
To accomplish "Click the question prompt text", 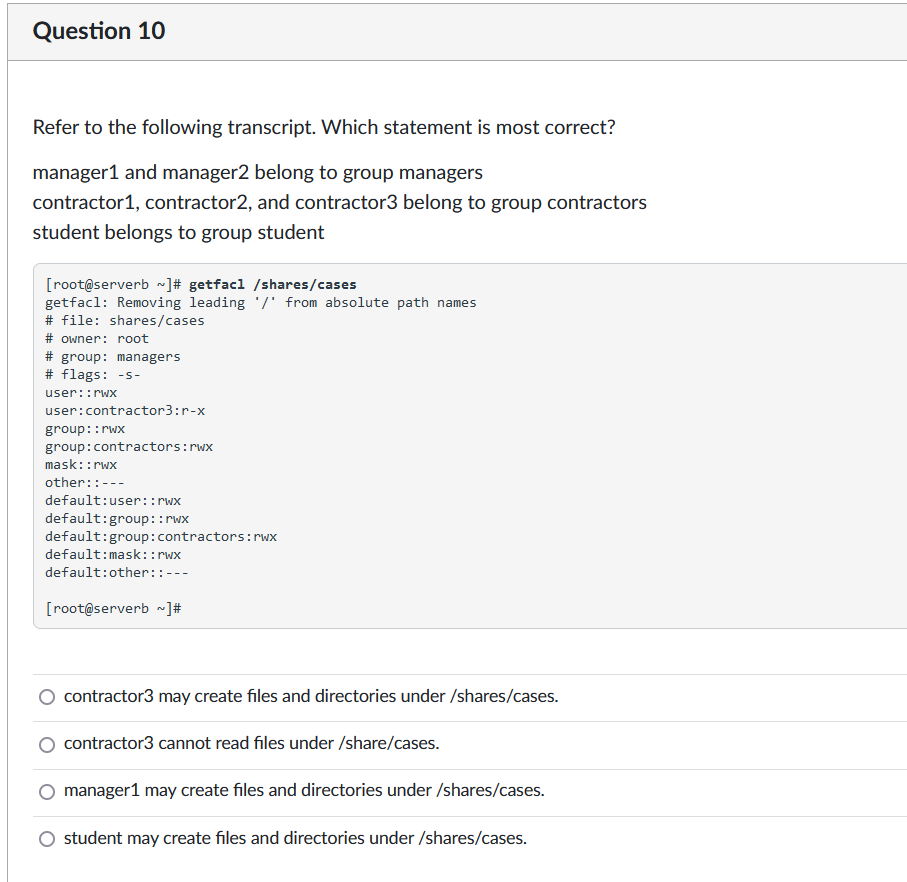I will tap(323, 127).
